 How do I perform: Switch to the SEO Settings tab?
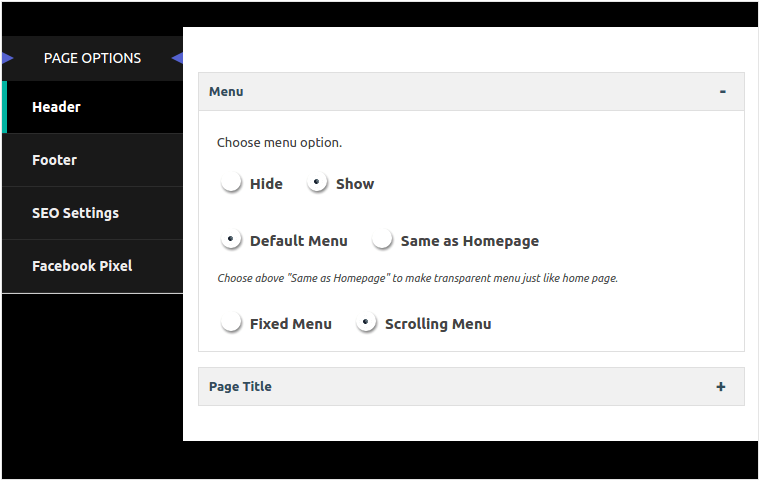[x=92, y=213]
